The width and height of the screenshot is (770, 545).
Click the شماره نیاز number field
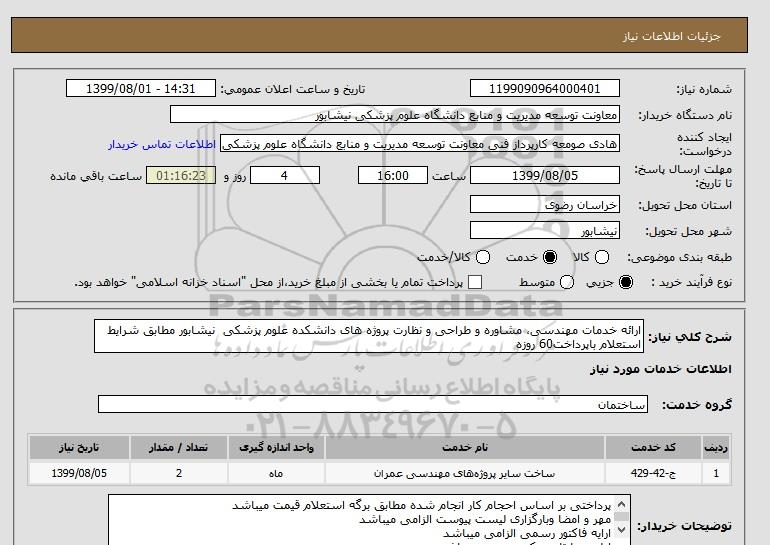point(545,89)
